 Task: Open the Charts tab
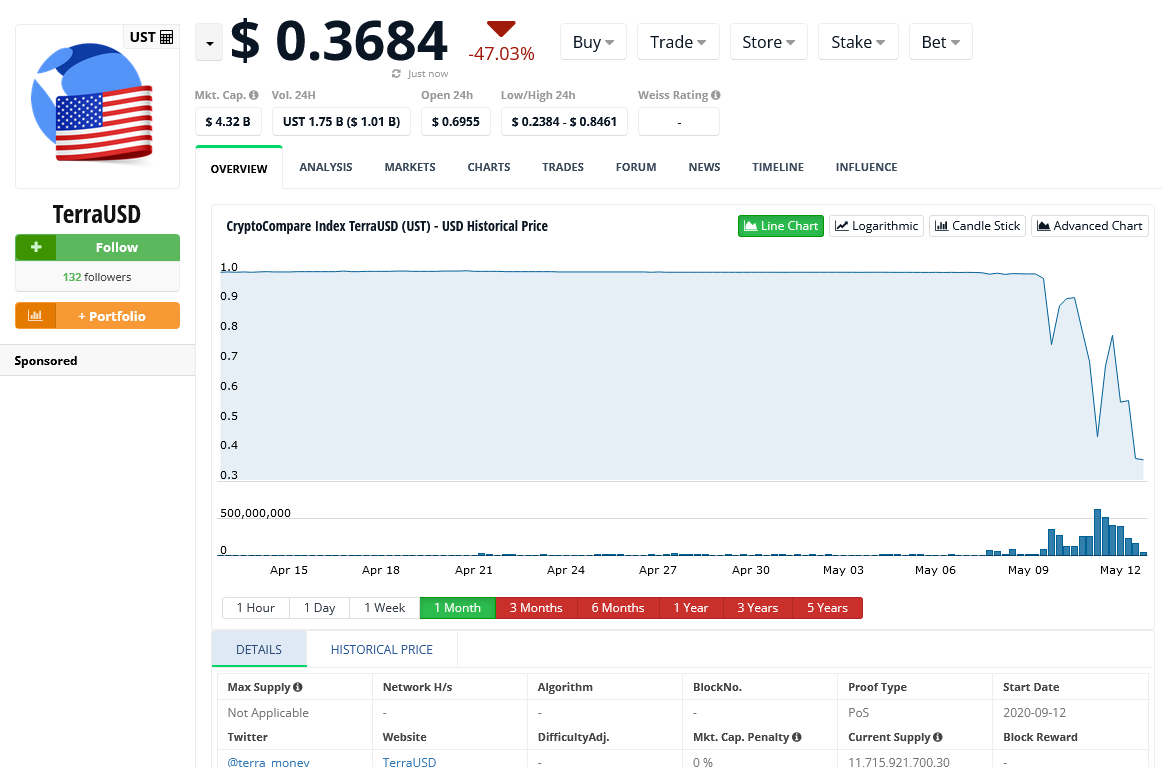pos(488,167)
